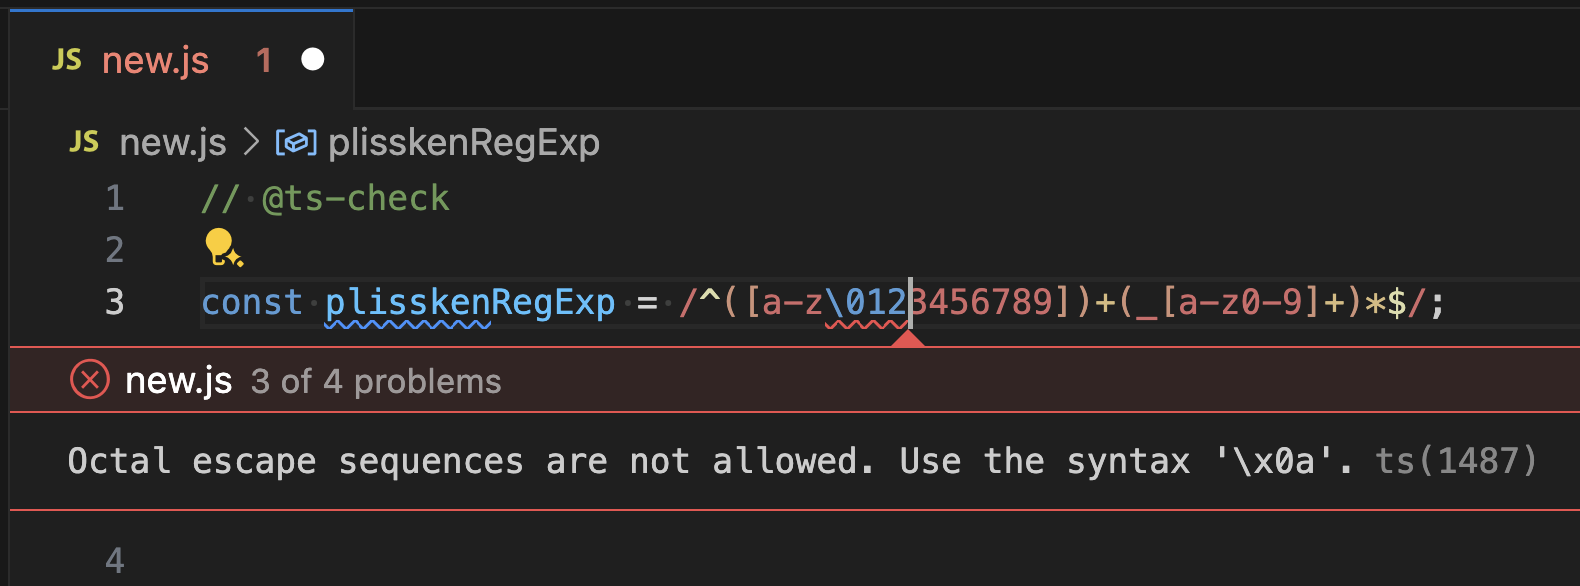
Task: Open the new.js breadcrumb dropdown
Action: click(x=172, y=142)
